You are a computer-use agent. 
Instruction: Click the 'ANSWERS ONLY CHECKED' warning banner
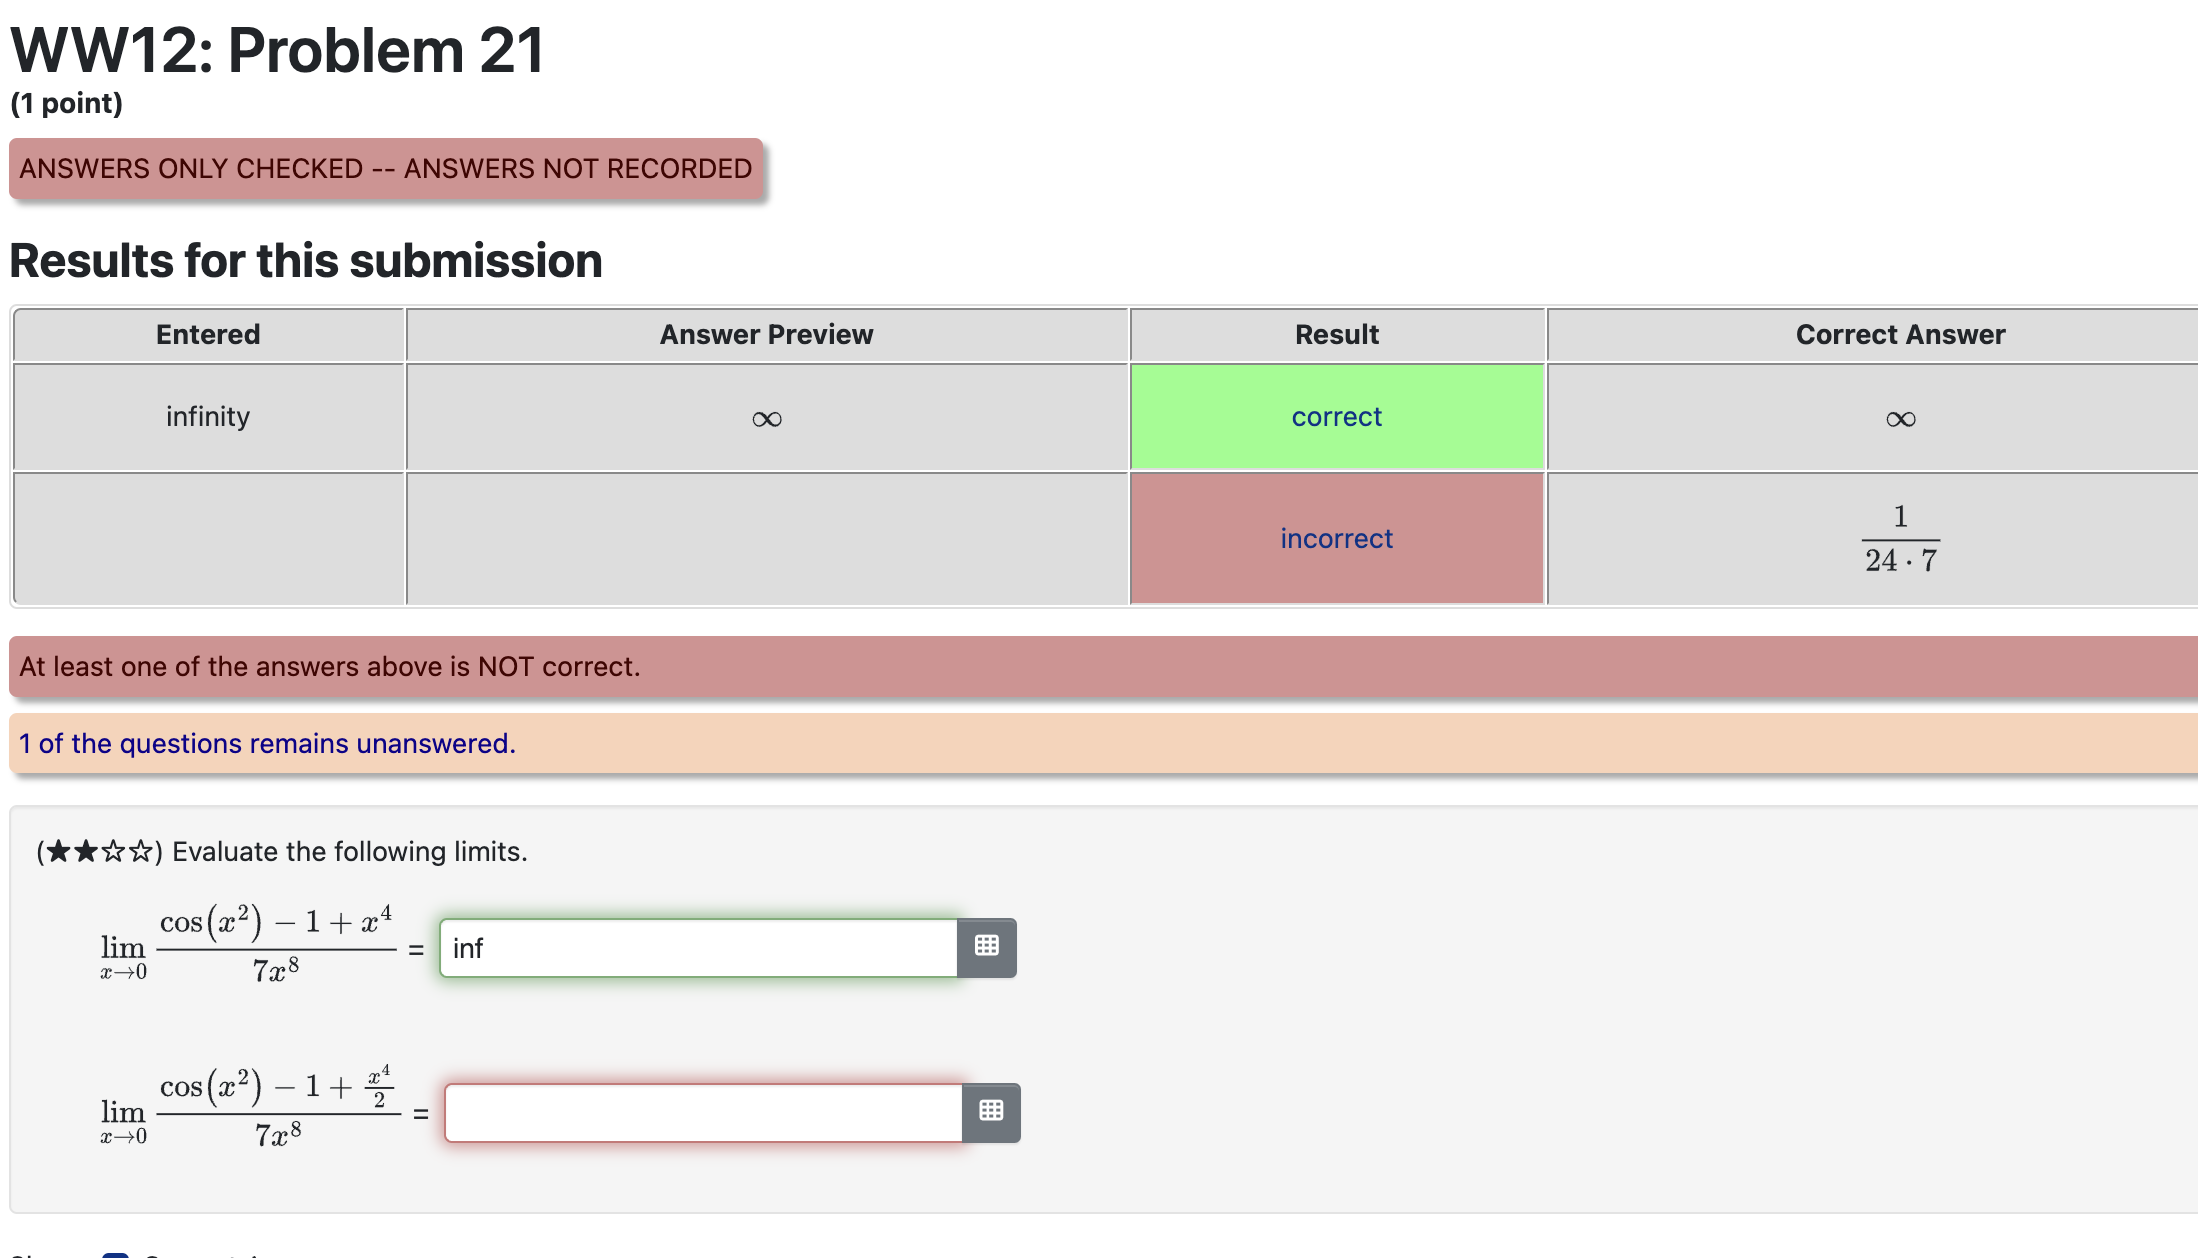pyautogui.click(x=386, y=169)
